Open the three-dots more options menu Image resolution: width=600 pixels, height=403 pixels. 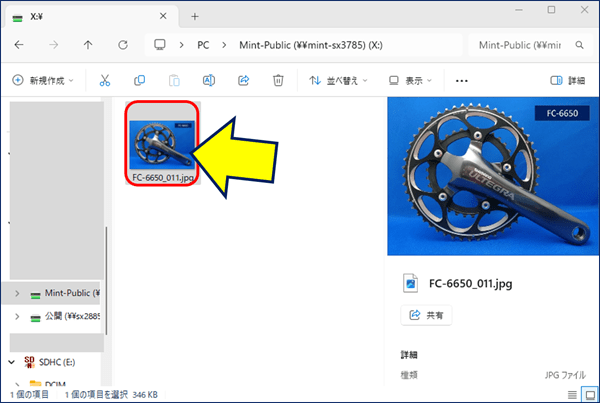[x=461, y=81]
